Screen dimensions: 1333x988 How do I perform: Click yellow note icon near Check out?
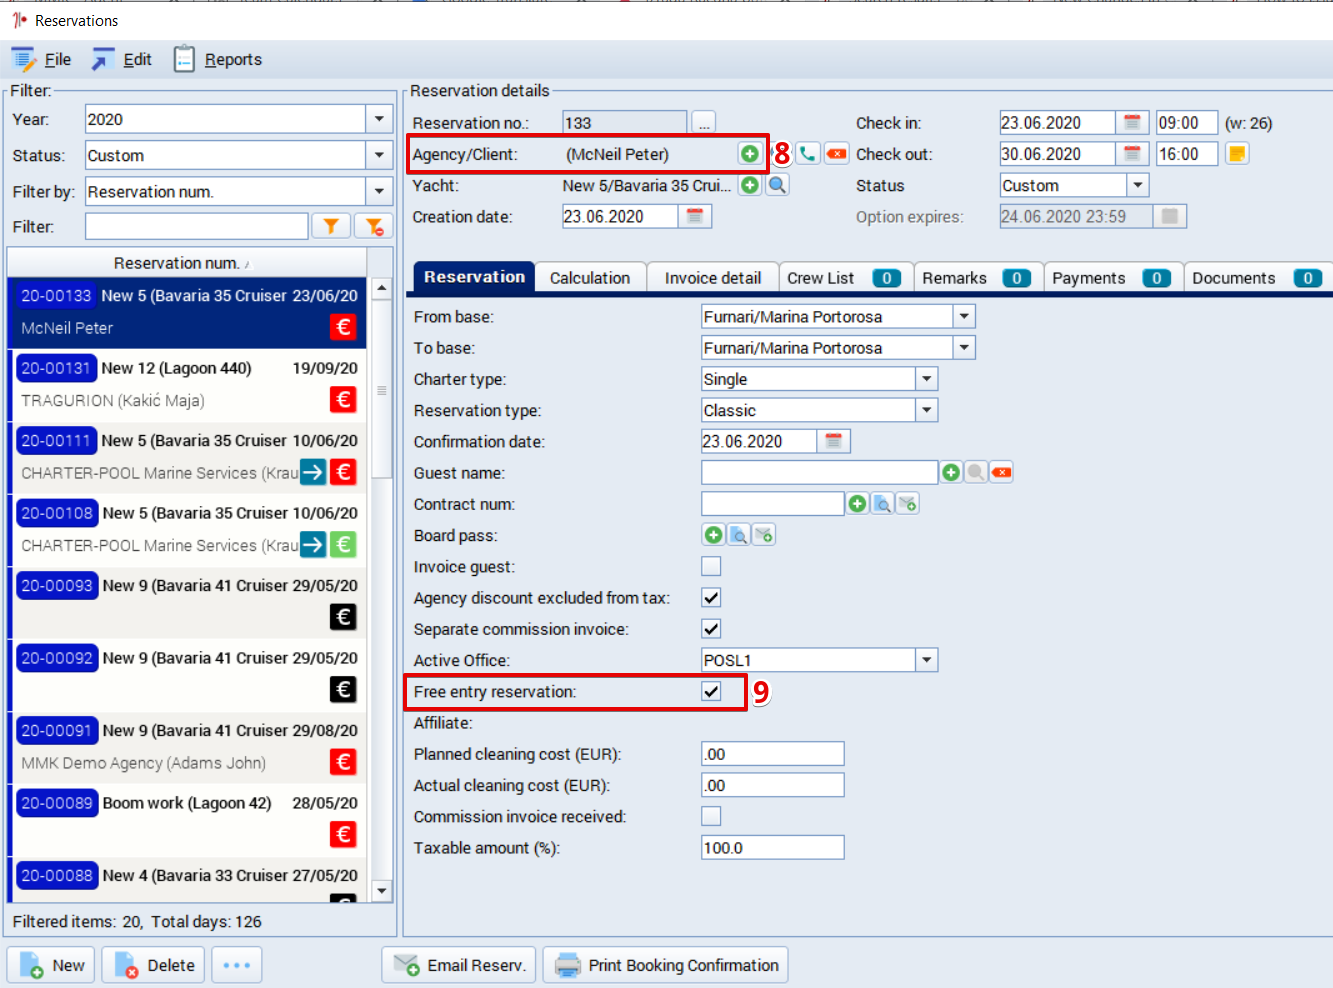pos(1237,154)
